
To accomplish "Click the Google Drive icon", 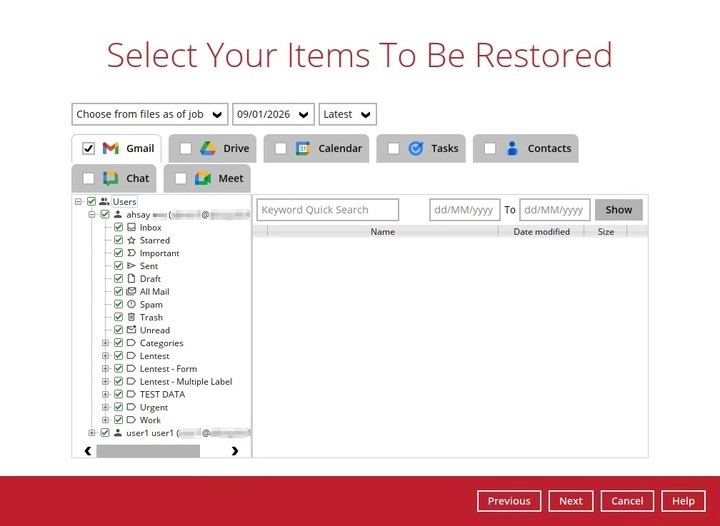I will coord(207,148).
